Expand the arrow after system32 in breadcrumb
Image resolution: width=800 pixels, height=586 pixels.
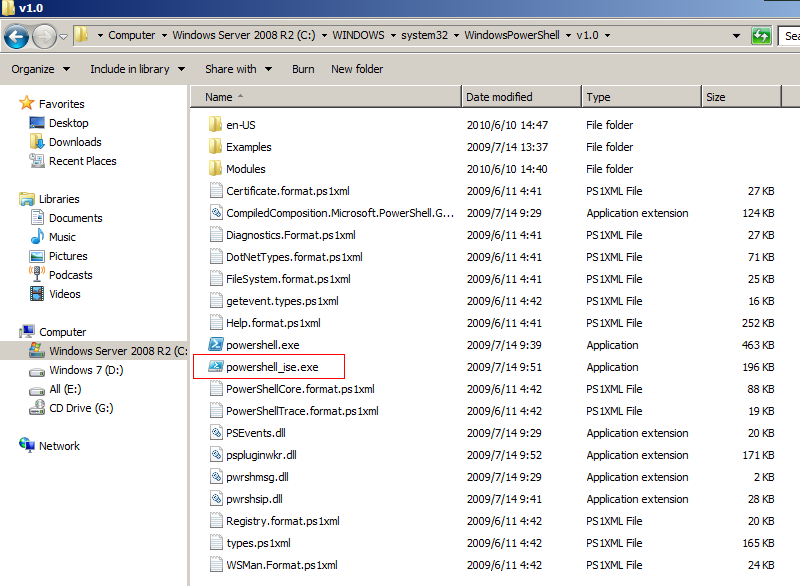point(456,35)
